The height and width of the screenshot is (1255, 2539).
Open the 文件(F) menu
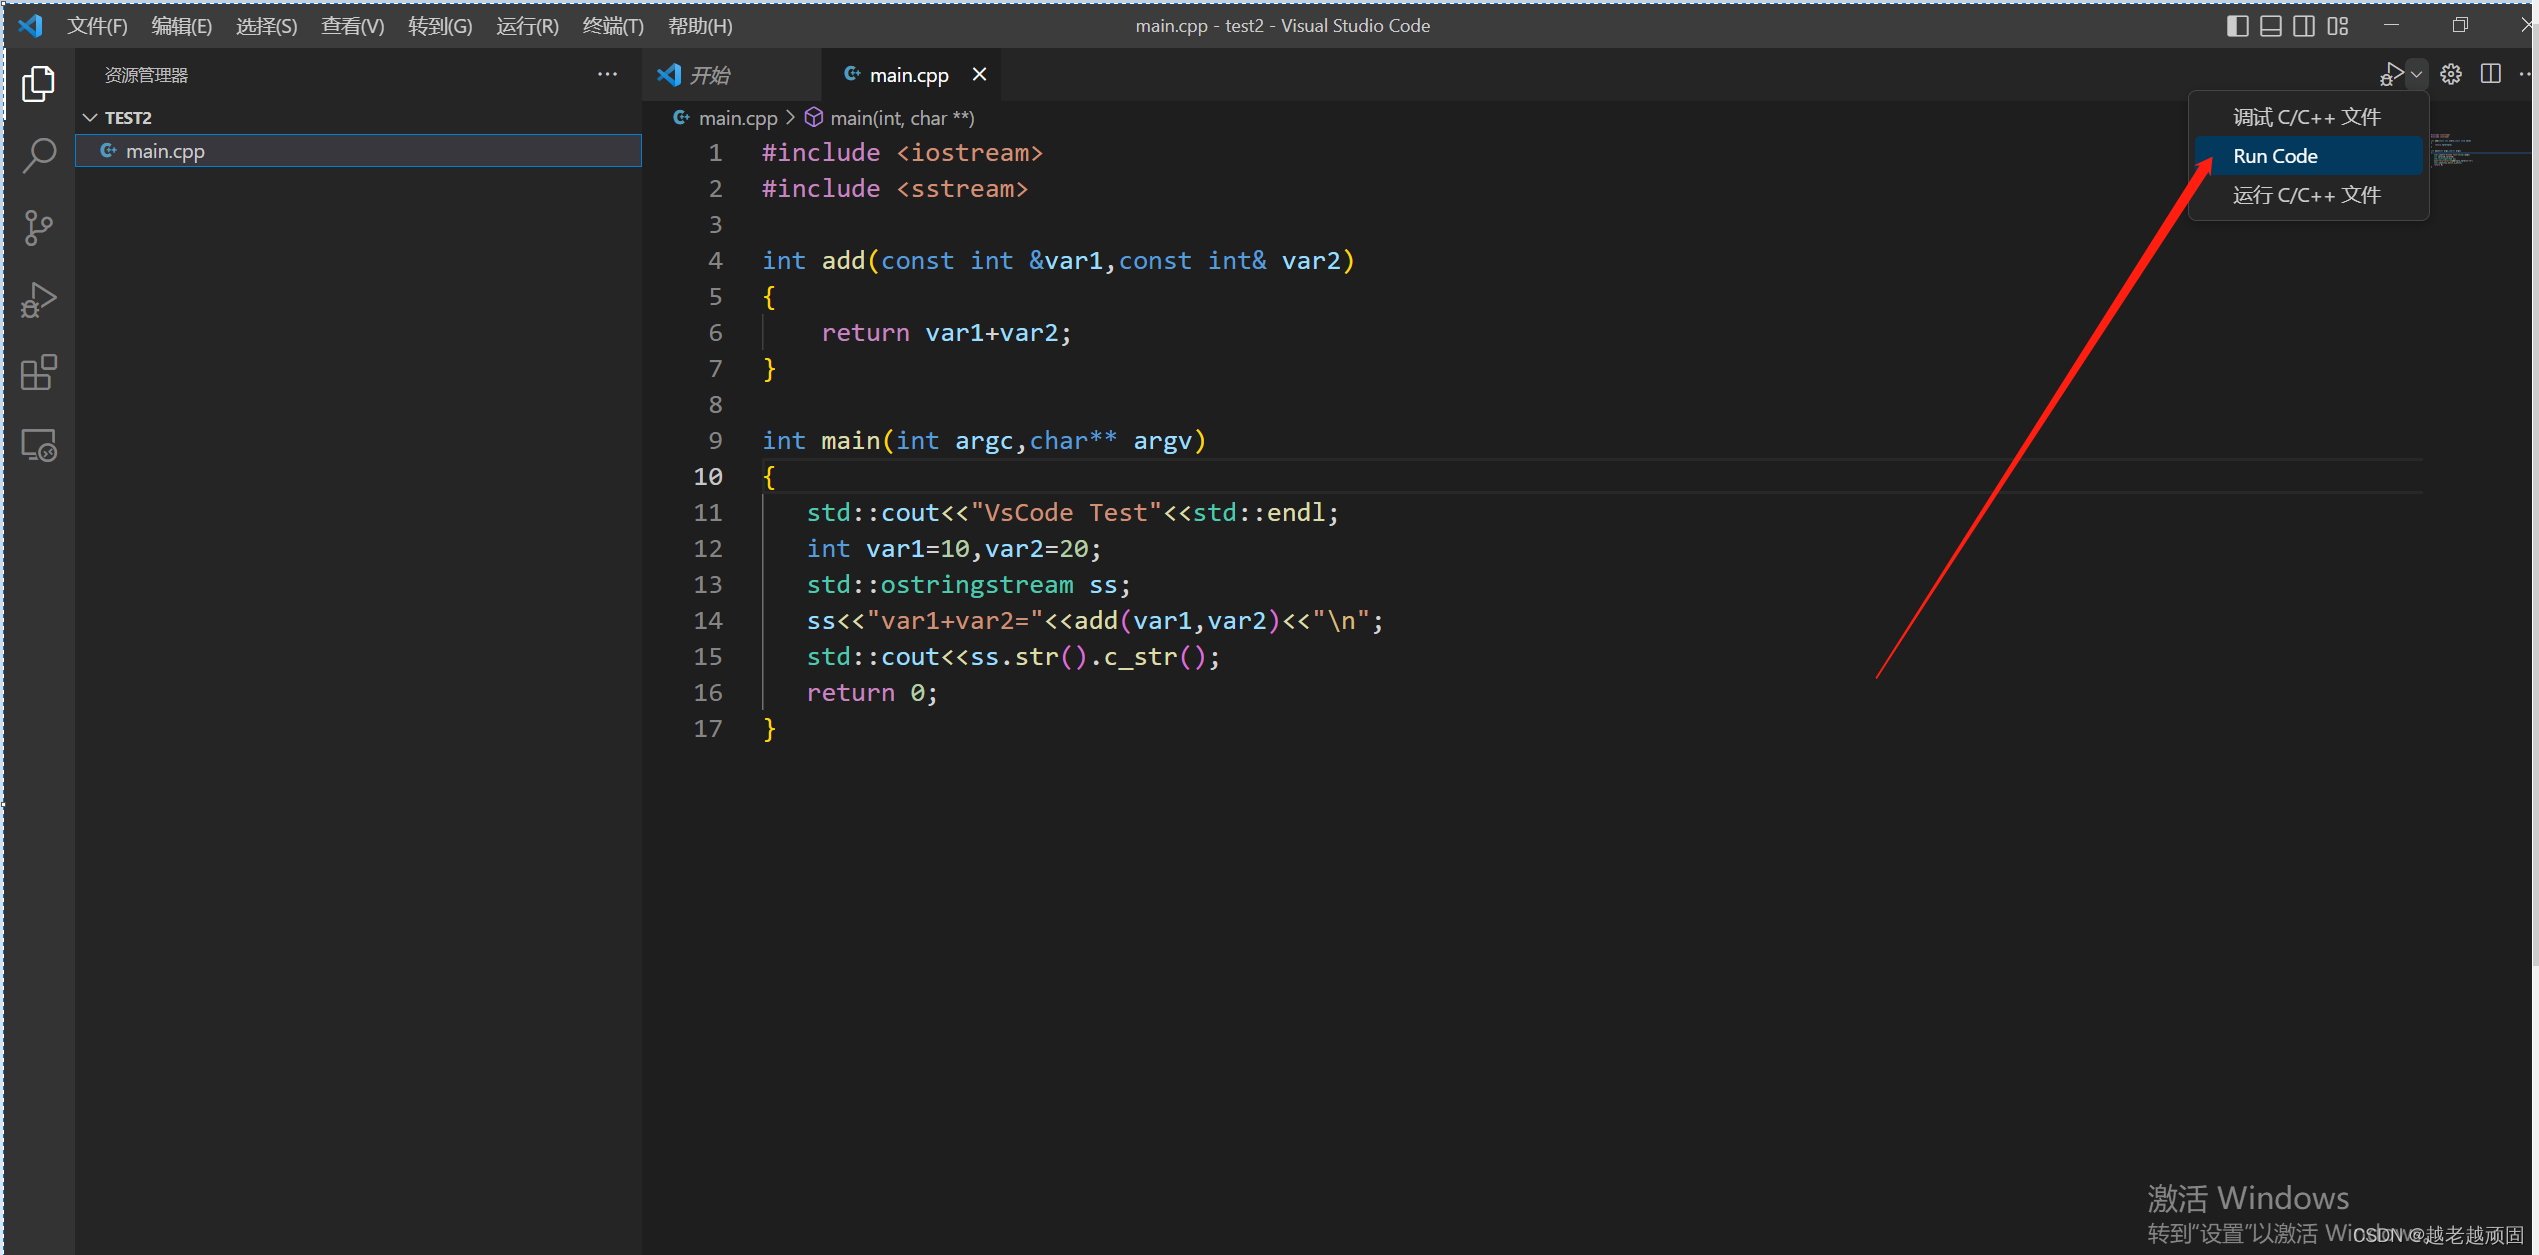click(97, 26)
